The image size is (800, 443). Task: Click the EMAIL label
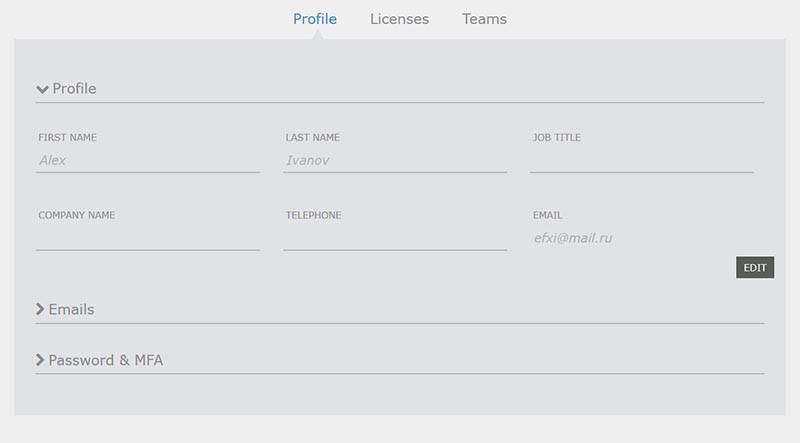click(x=547, y=215)
